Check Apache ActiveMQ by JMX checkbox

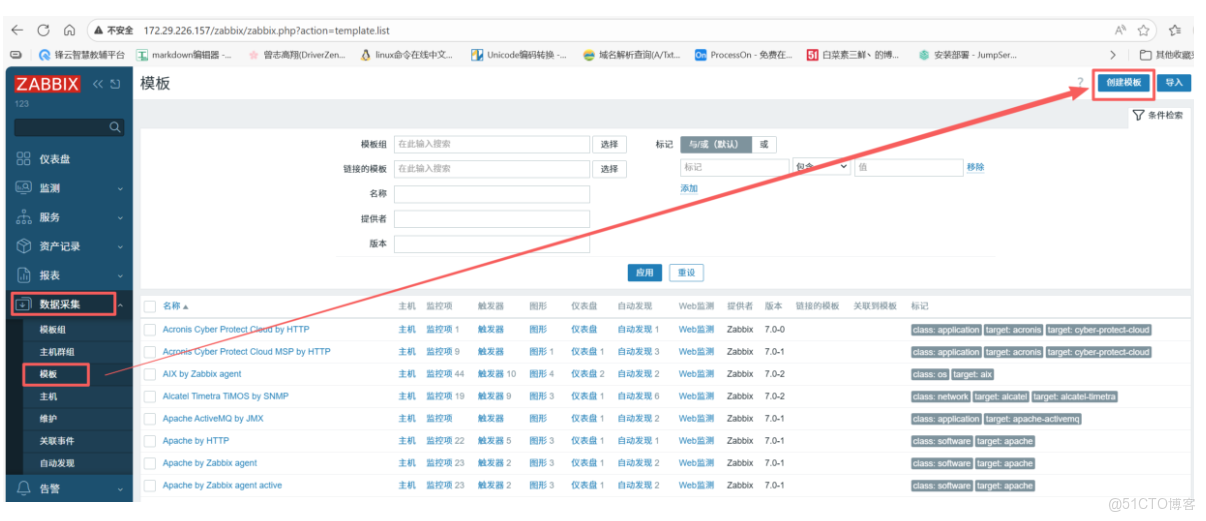150,419
